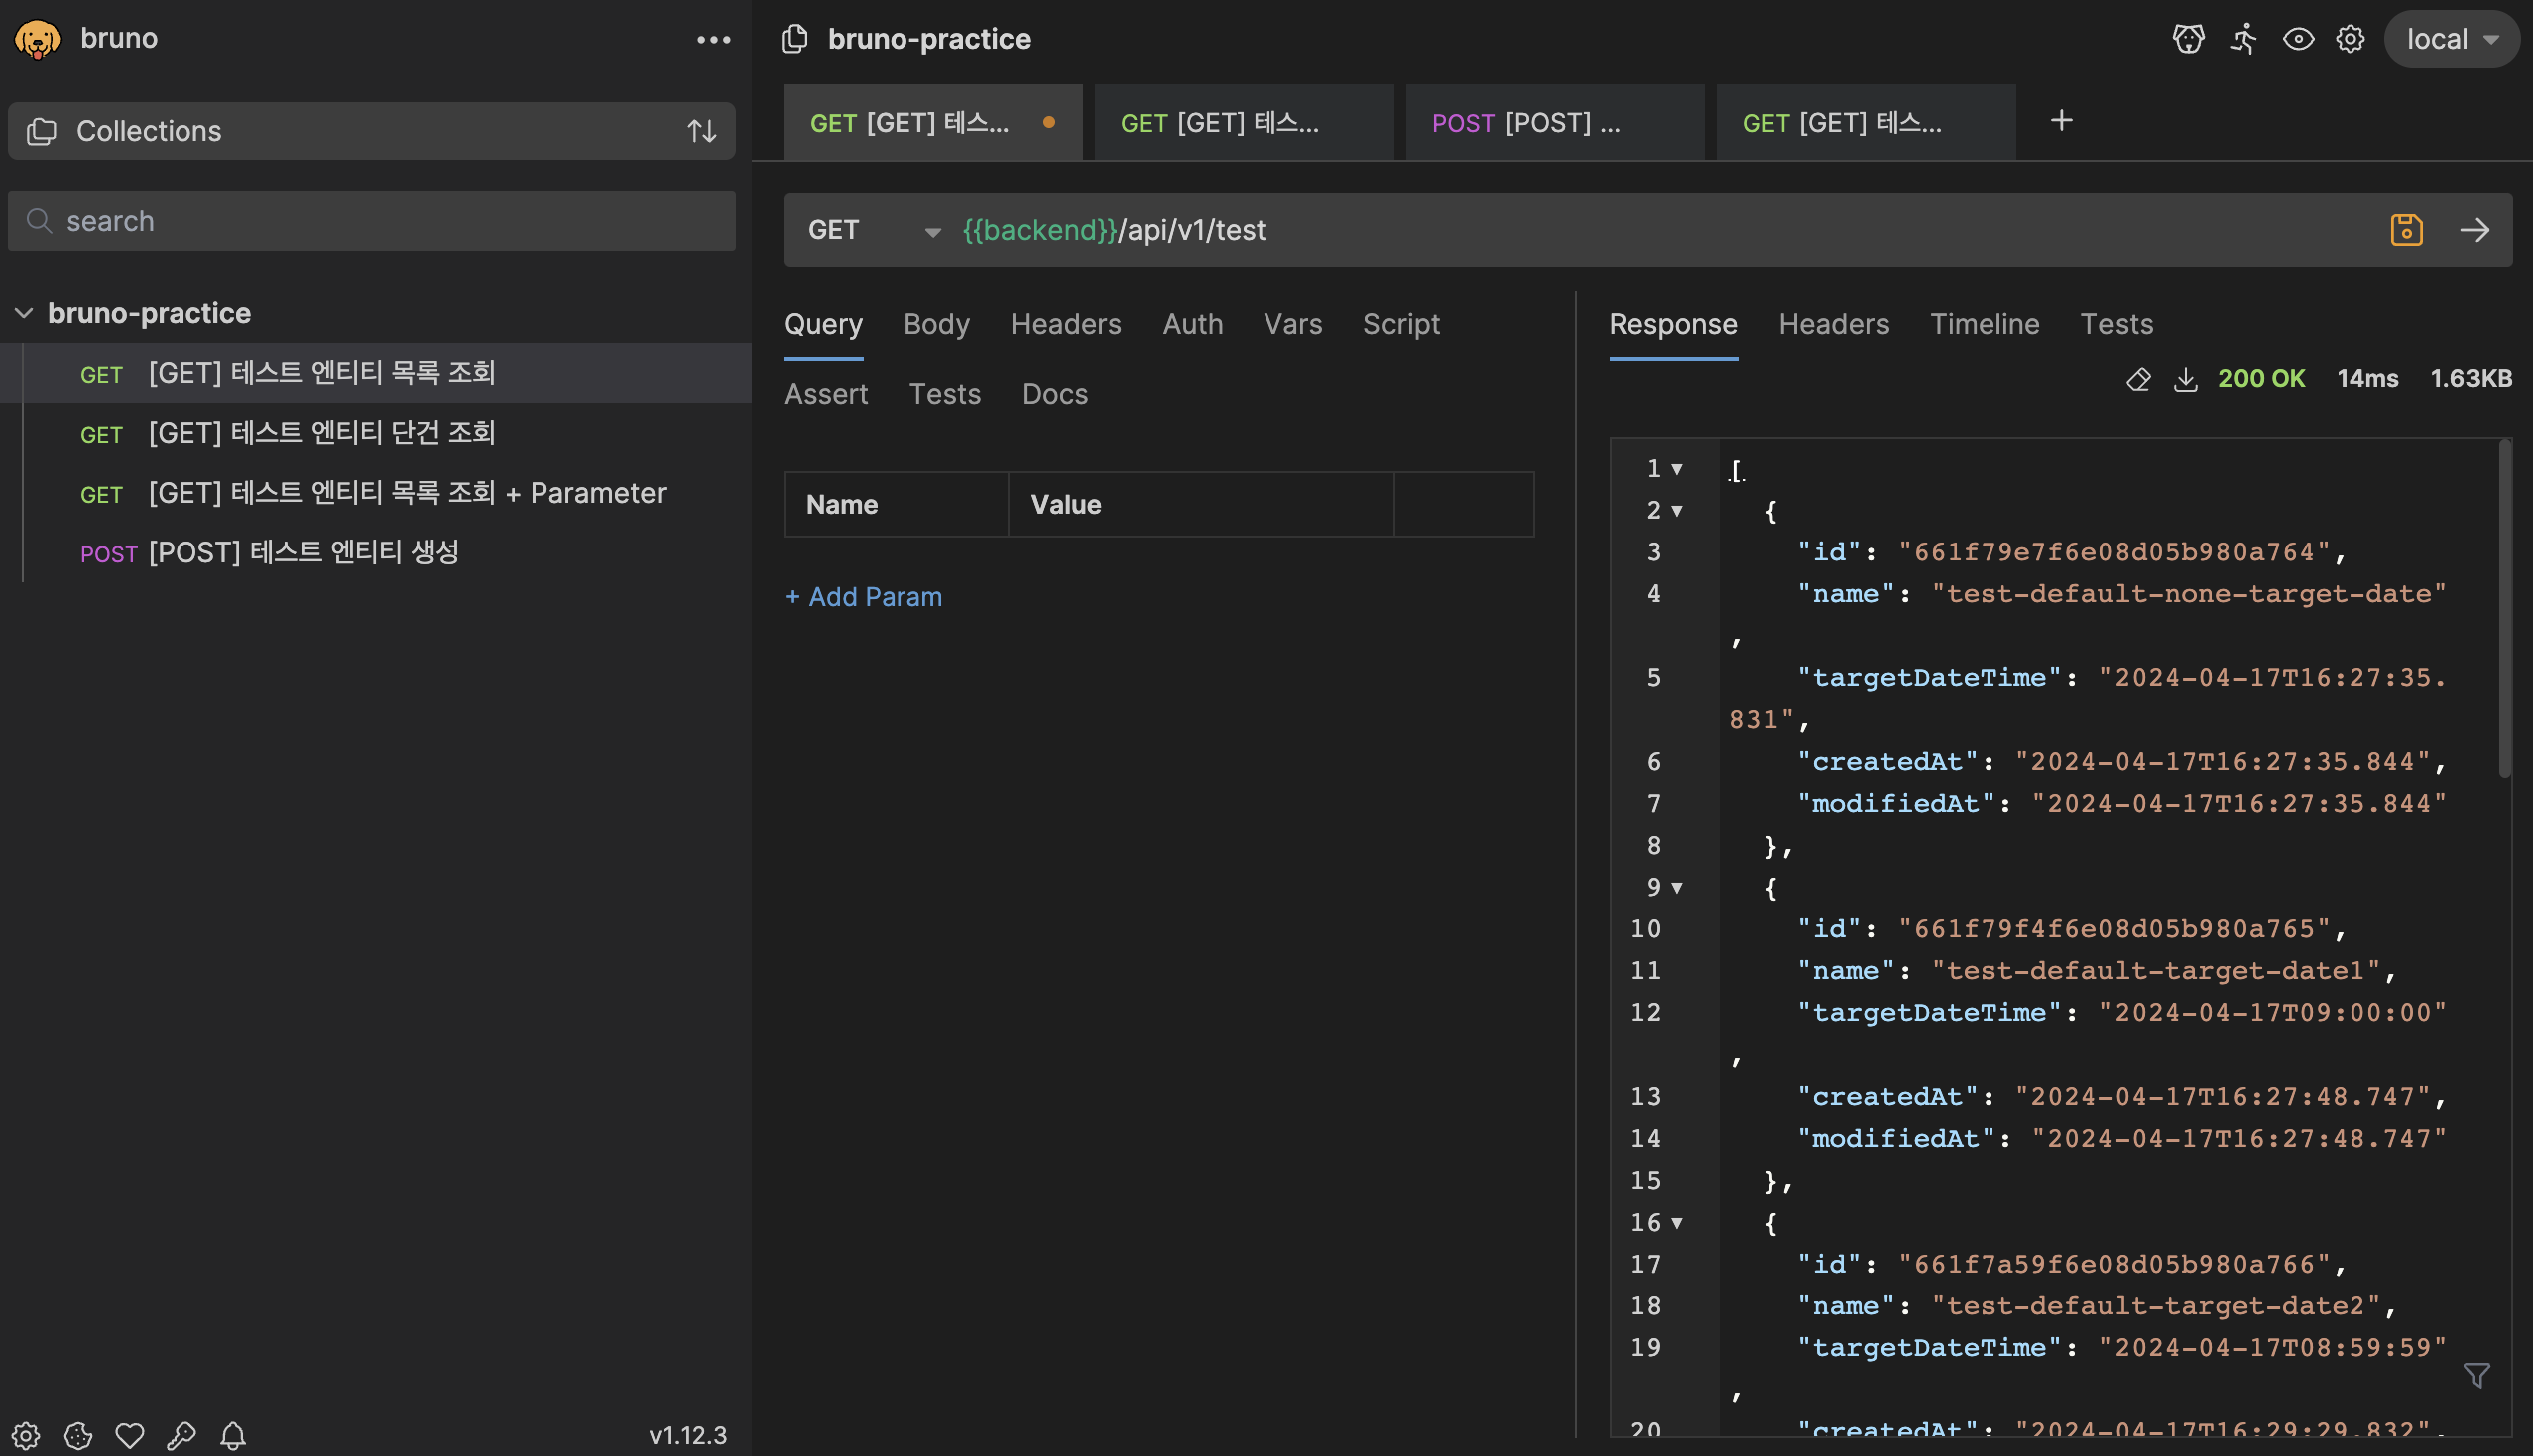
Task: Send request with the arrow icon
Action: (x=2474, y=230)
